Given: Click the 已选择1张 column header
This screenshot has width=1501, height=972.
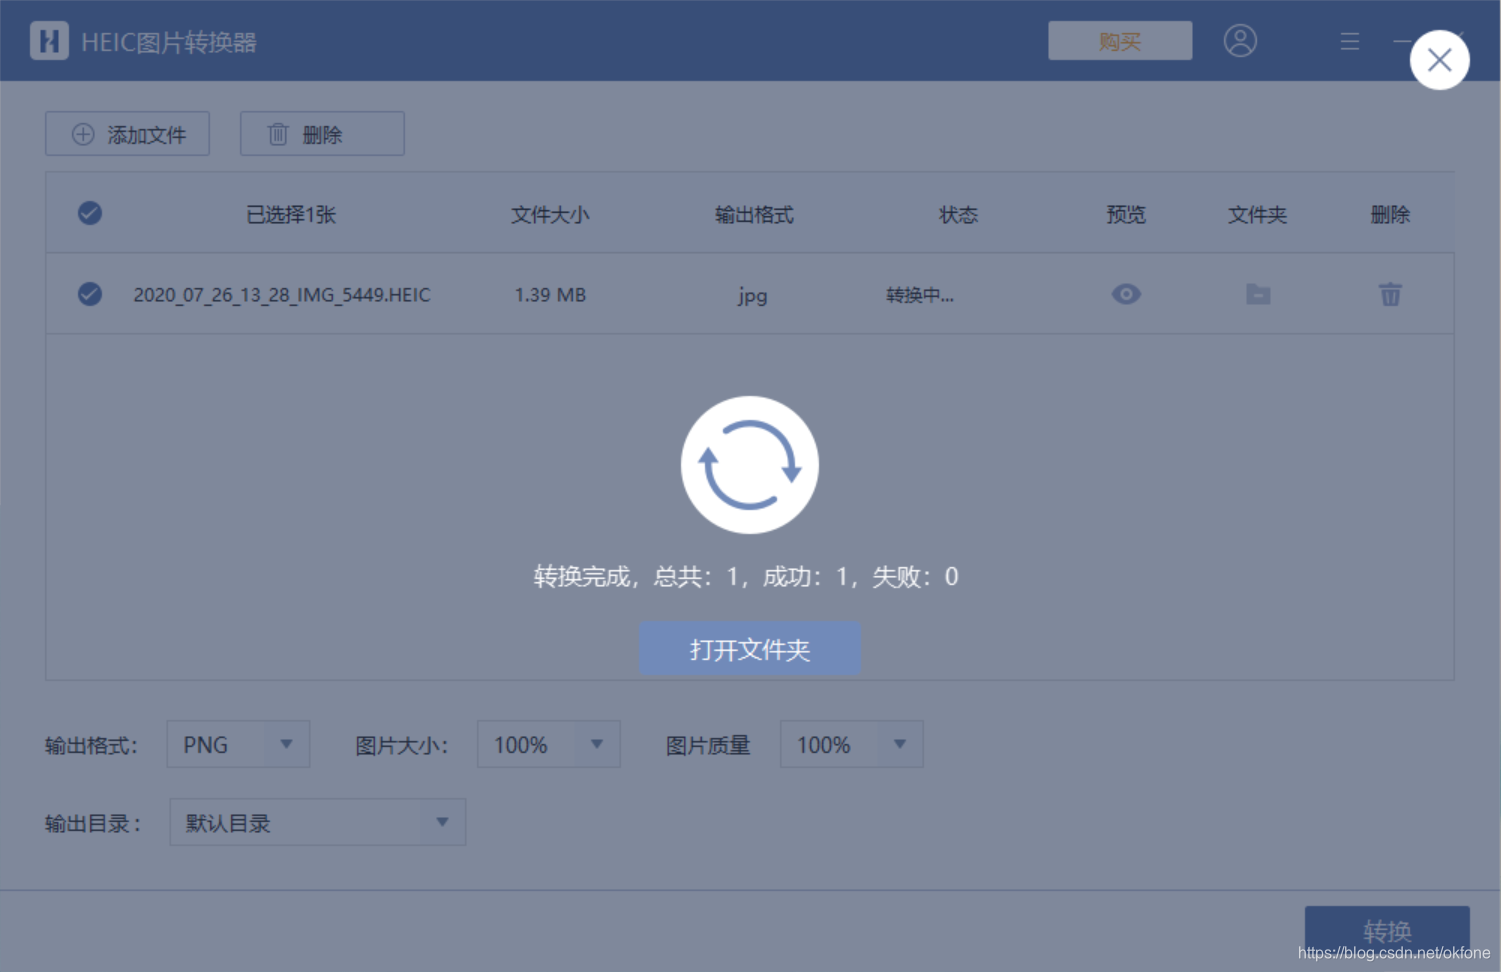Looking at the screenshot, I should pos(291,215).
